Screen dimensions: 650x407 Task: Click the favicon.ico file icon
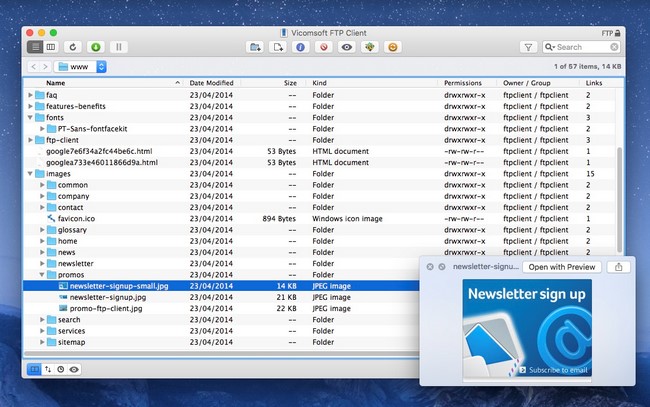pos(51,218)
